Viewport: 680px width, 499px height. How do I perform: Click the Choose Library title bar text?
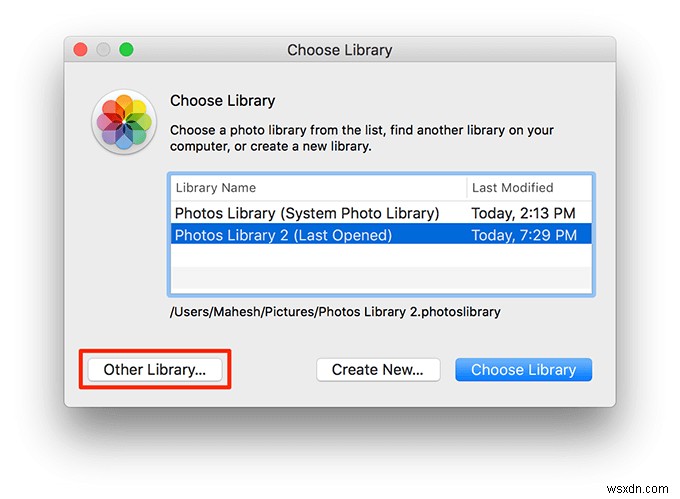click(x=339, y=50)
